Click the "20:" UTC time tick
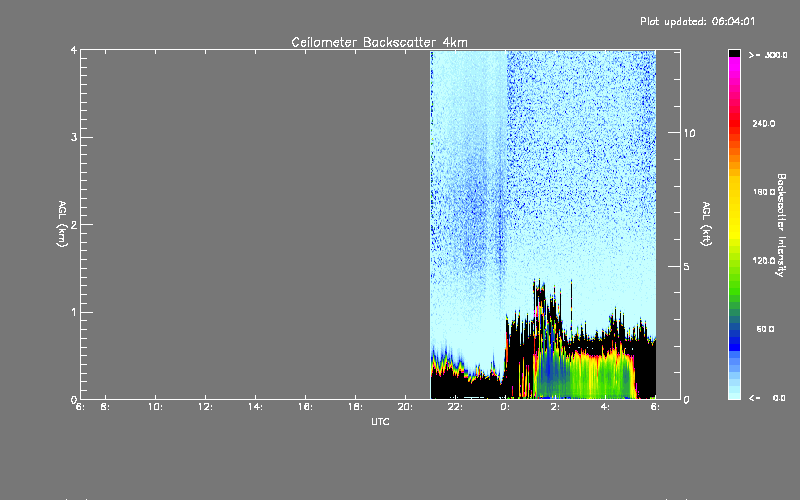Image resolution: width=800 pixels, height=500 pixels. [x=405, y=407]
